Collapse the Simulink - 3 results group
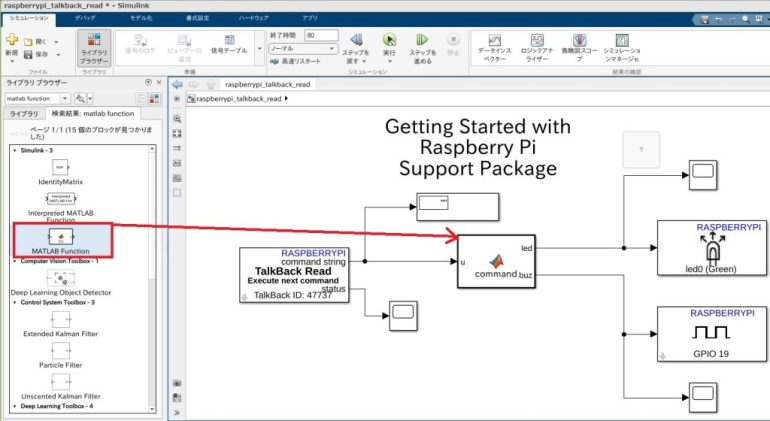770x421 pixels. [14, 150]
